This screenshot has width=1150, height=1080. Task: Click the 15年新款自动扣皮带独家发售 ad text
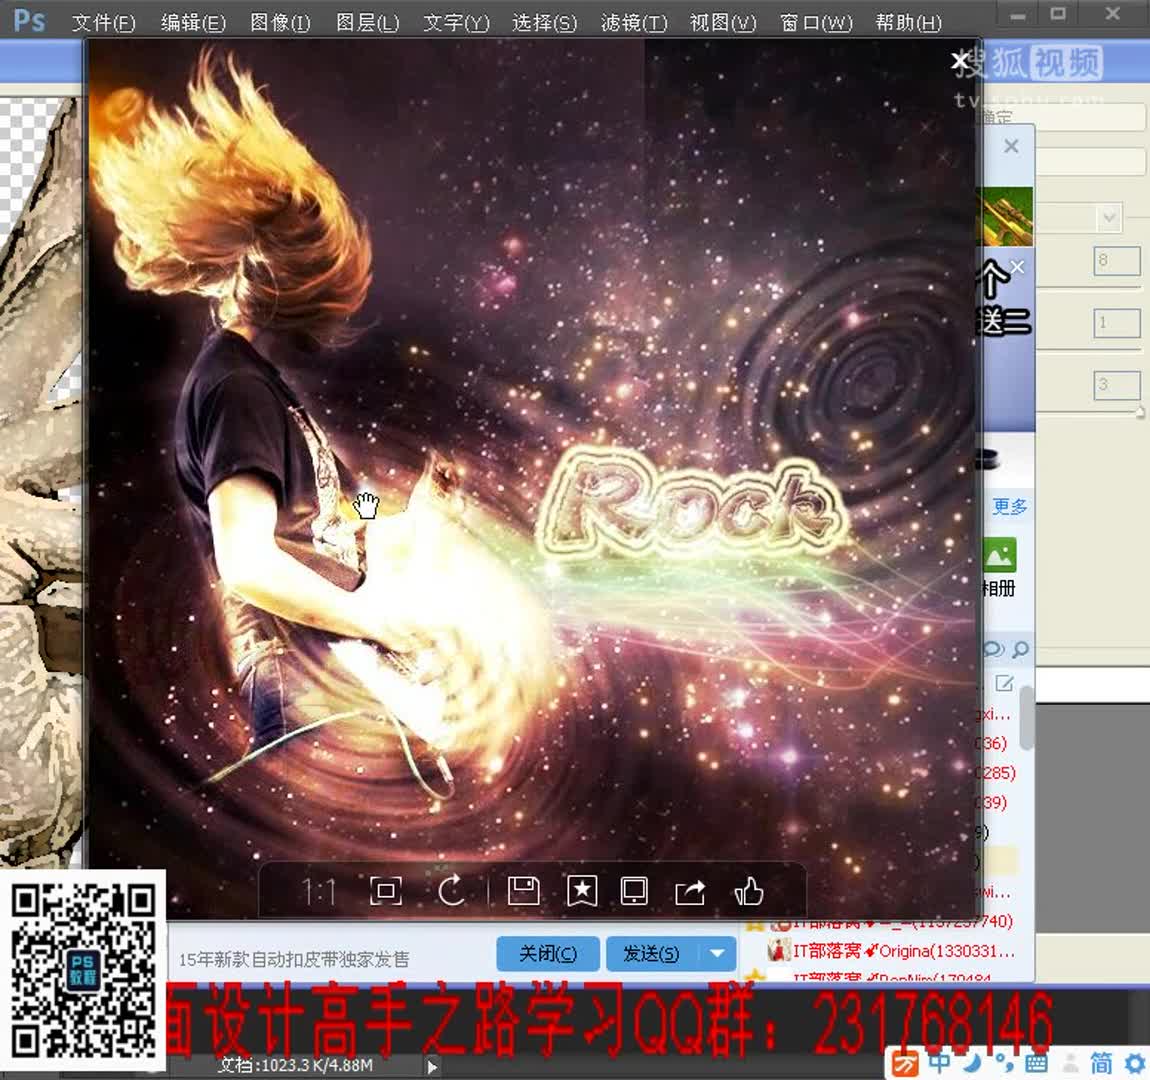294,959
